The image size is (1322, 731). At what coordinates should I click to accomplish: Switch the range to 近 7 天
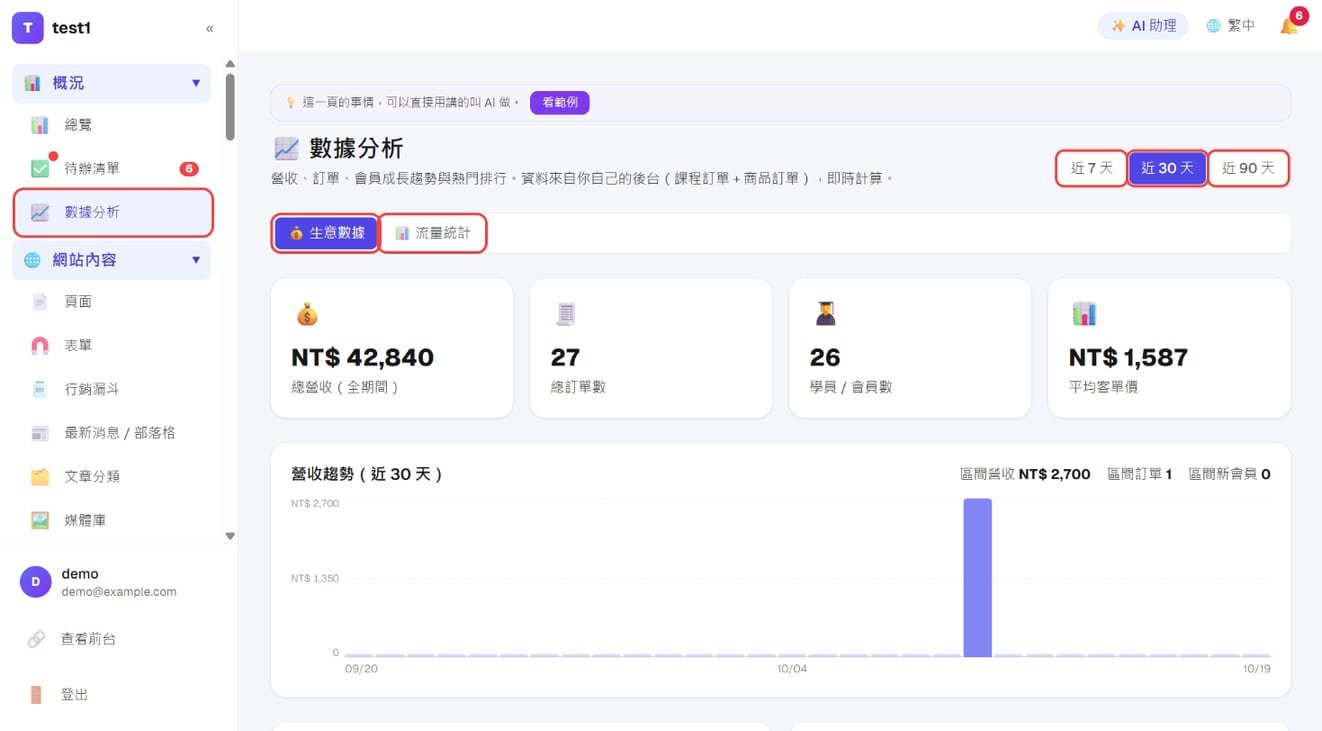click(1091, 168)
